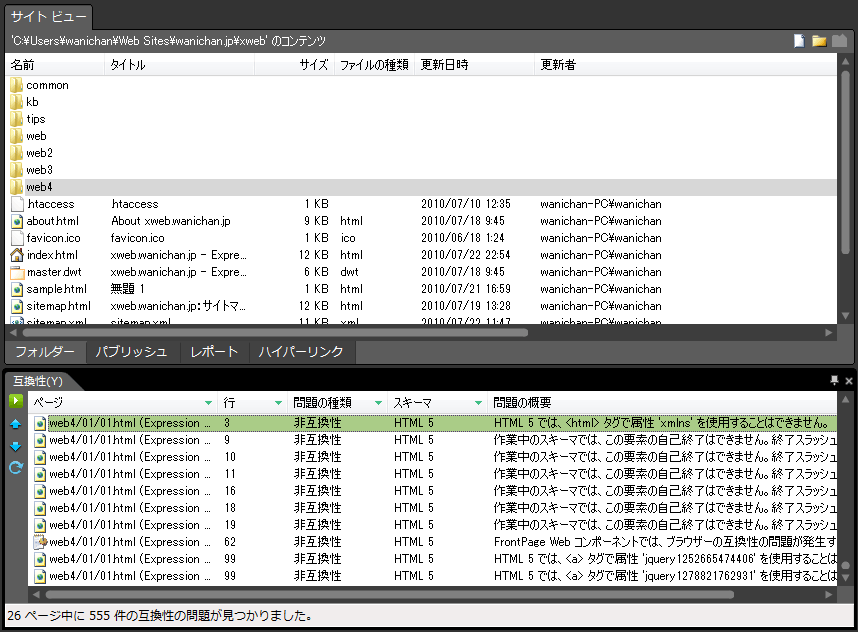Select the jquery1278821762931 issue row
Screen dimensions: 858x632
pos(433,576)
